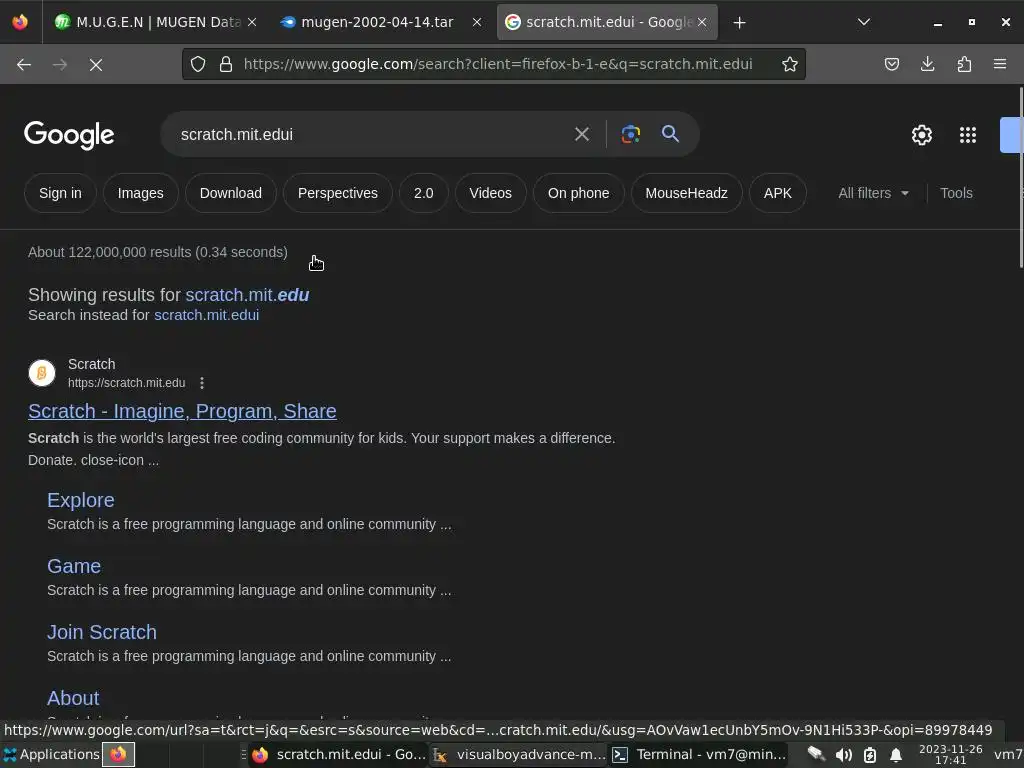Select the Perspectives filter chip
The height and width of the screenshot is (768, 1024).
coord(338,193)
